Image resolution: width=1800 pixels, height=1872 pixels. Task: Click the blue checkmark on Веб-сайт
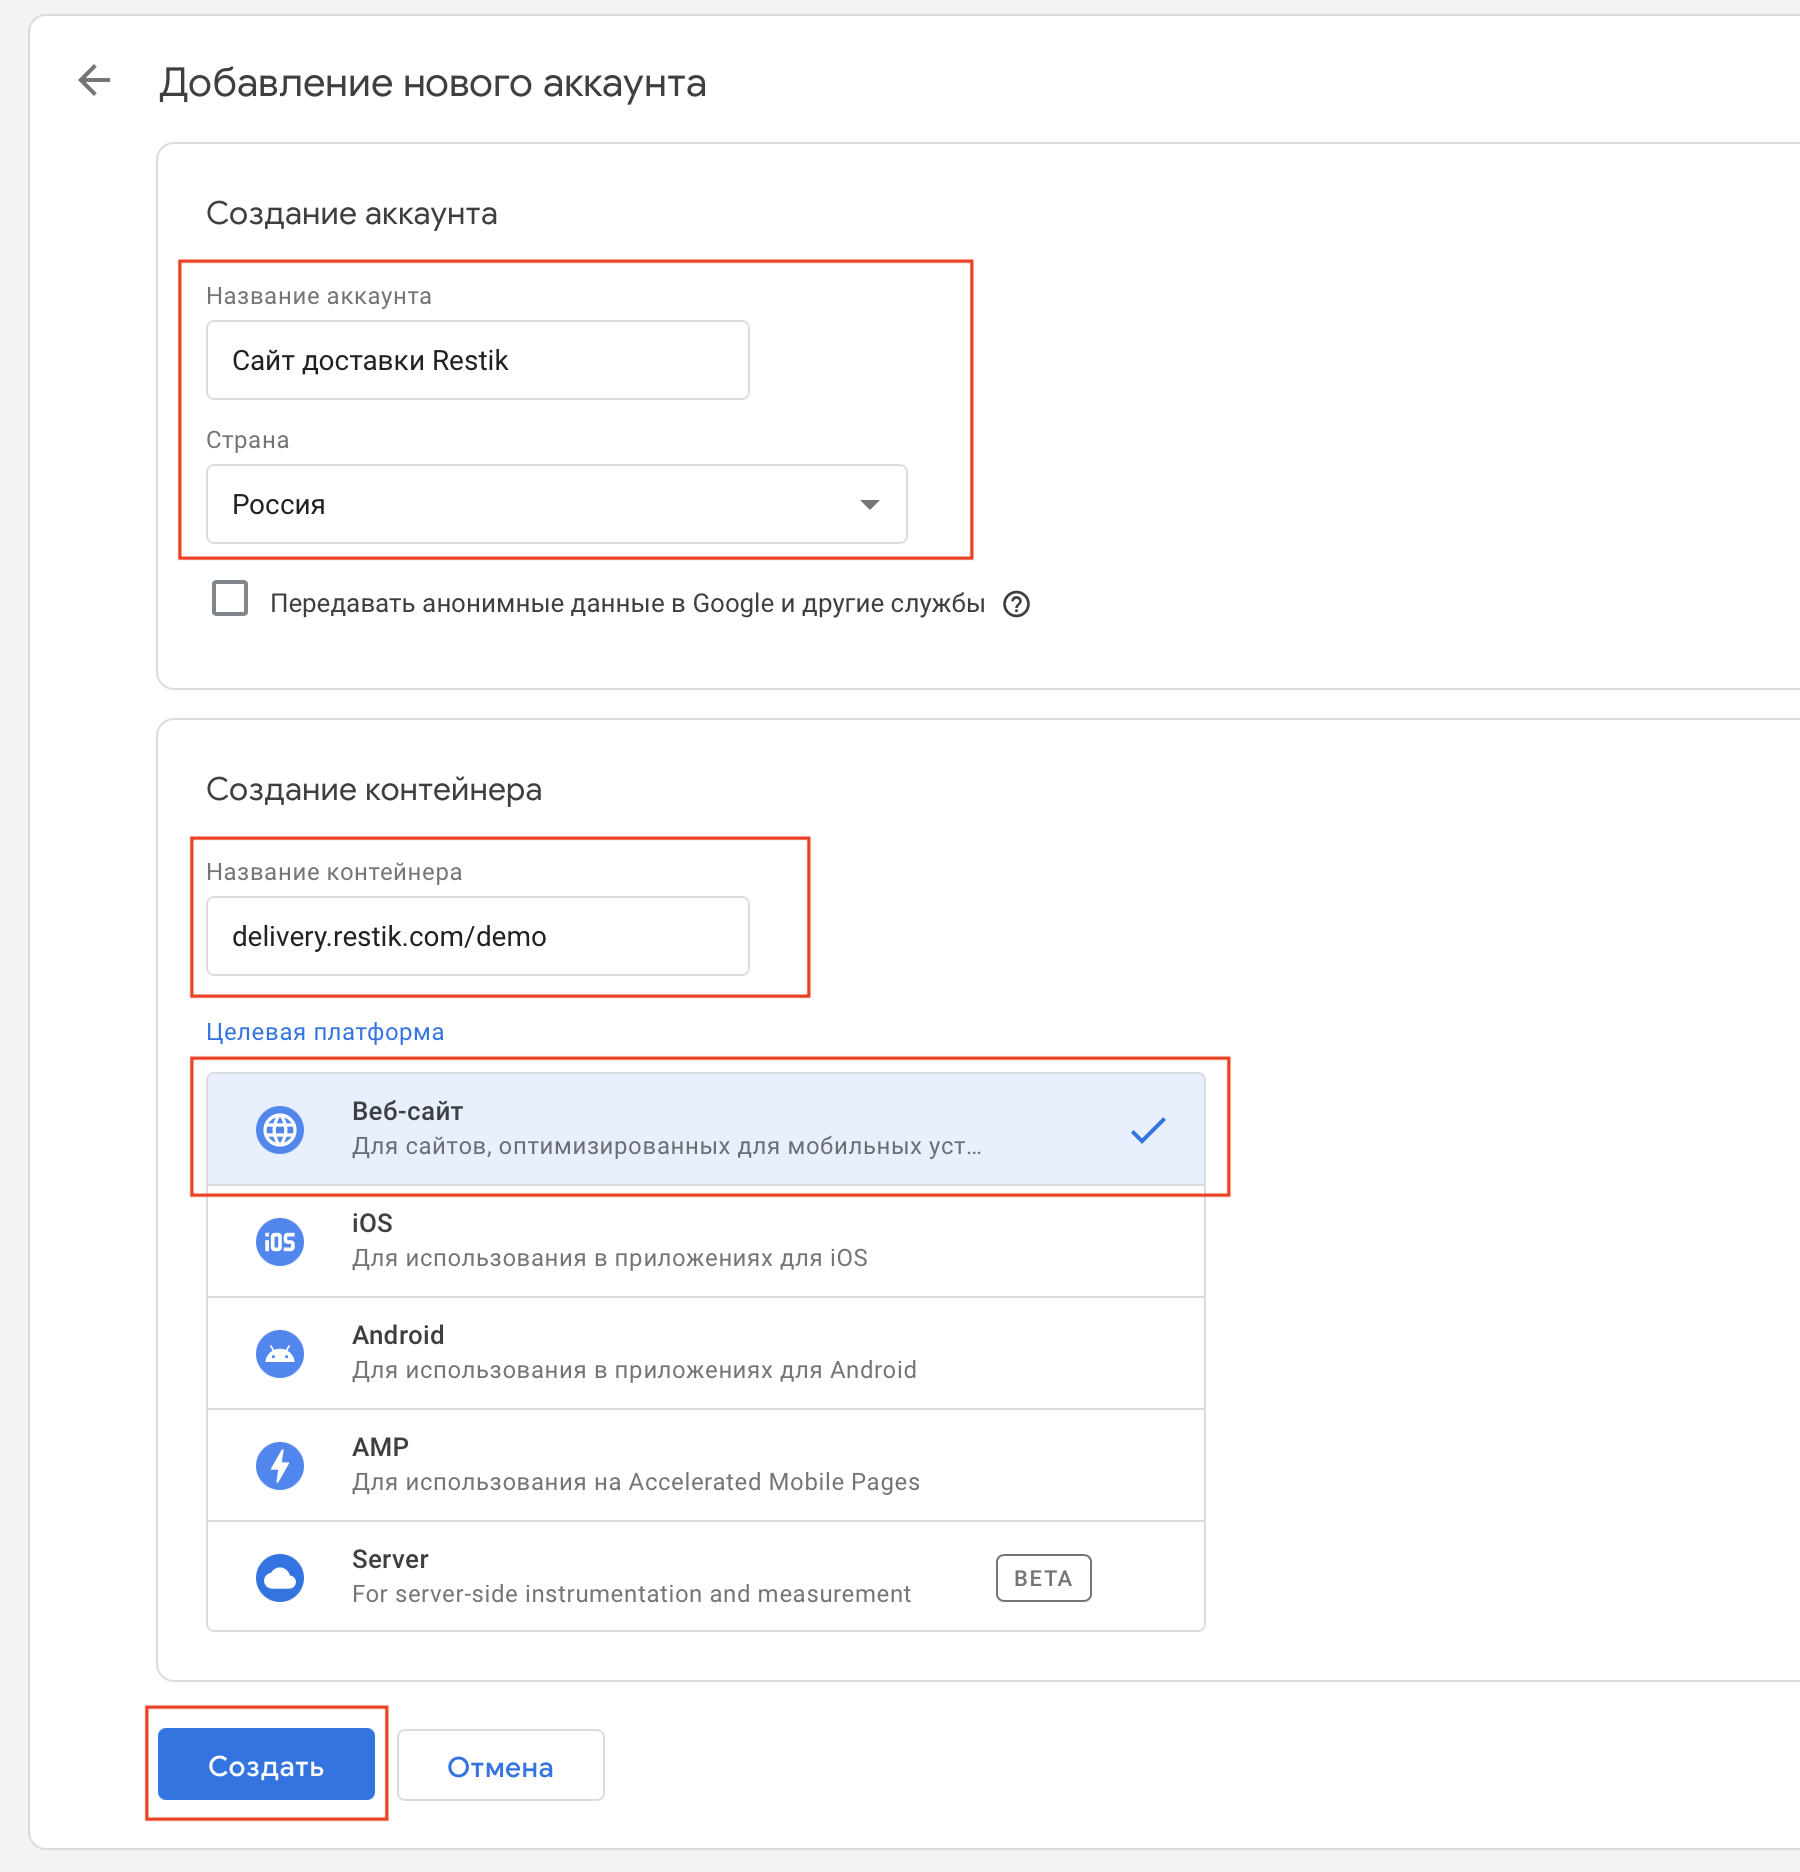click(x=1148, y=1130)
